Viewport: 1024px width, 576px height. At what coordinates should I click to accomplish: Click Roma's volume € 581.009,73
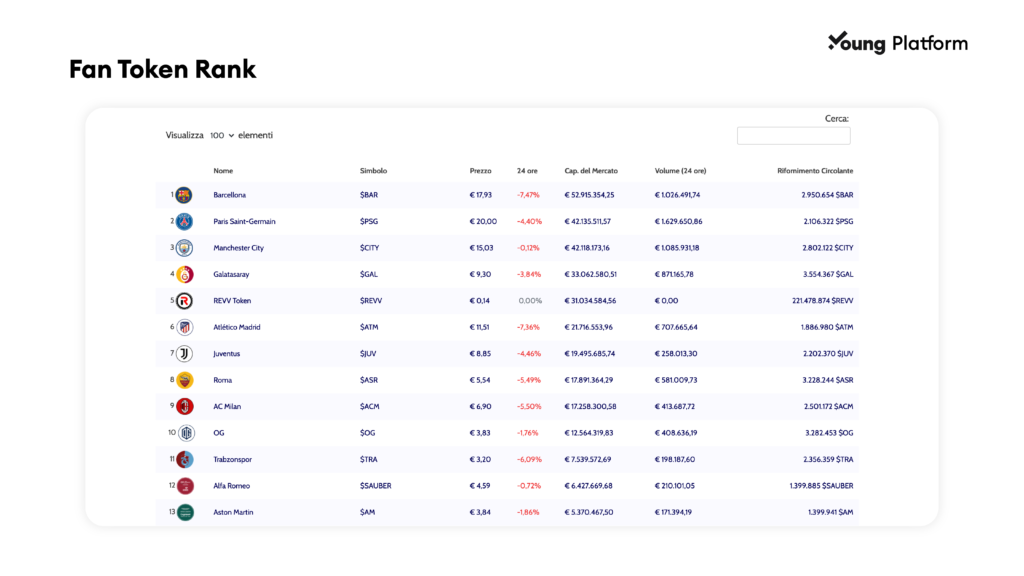tap(676, 380)
